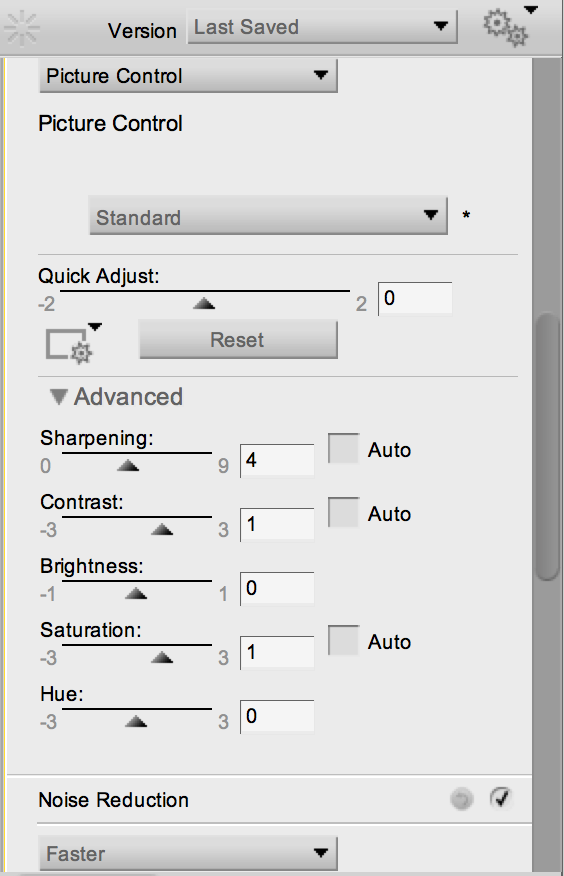This screenshot has width=564, height=876.
Task: Open the Picture Control dropdown at top
Action: [x=188, y=76]
